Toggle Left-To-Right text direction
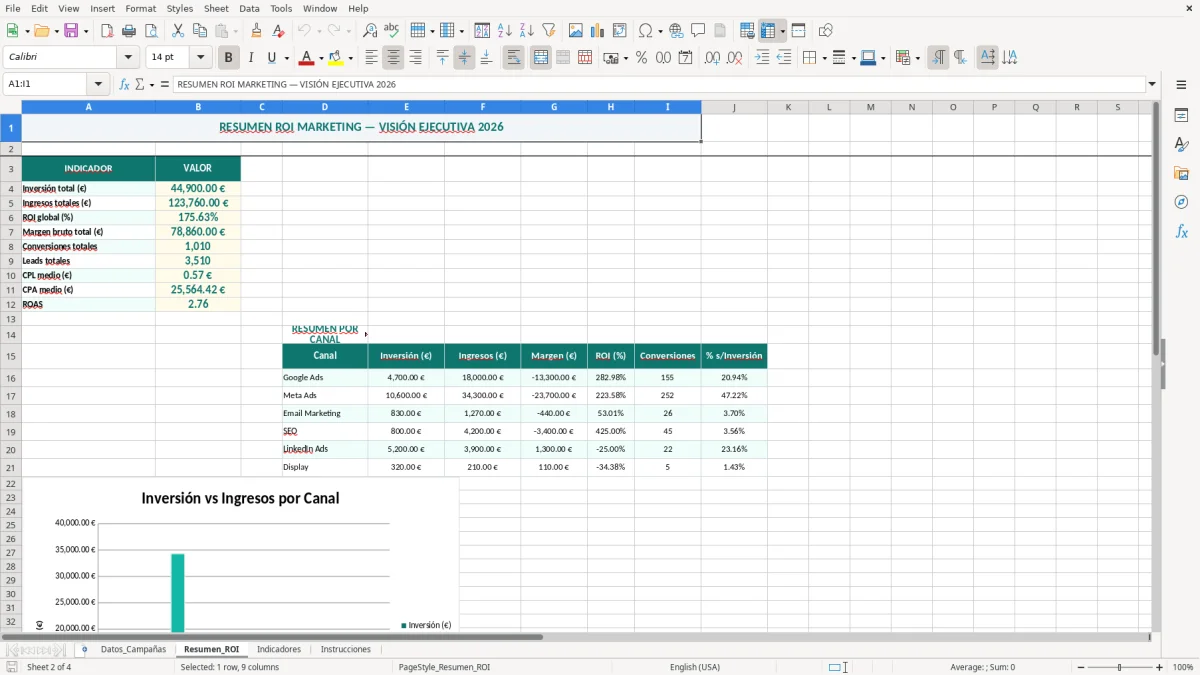The height and width of the screenshot is (675, 1200). pos(938,58)
